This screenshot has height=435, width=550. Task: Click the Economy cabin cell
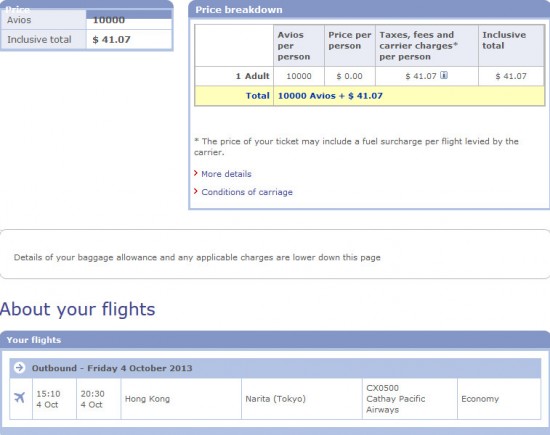[499, 399]
